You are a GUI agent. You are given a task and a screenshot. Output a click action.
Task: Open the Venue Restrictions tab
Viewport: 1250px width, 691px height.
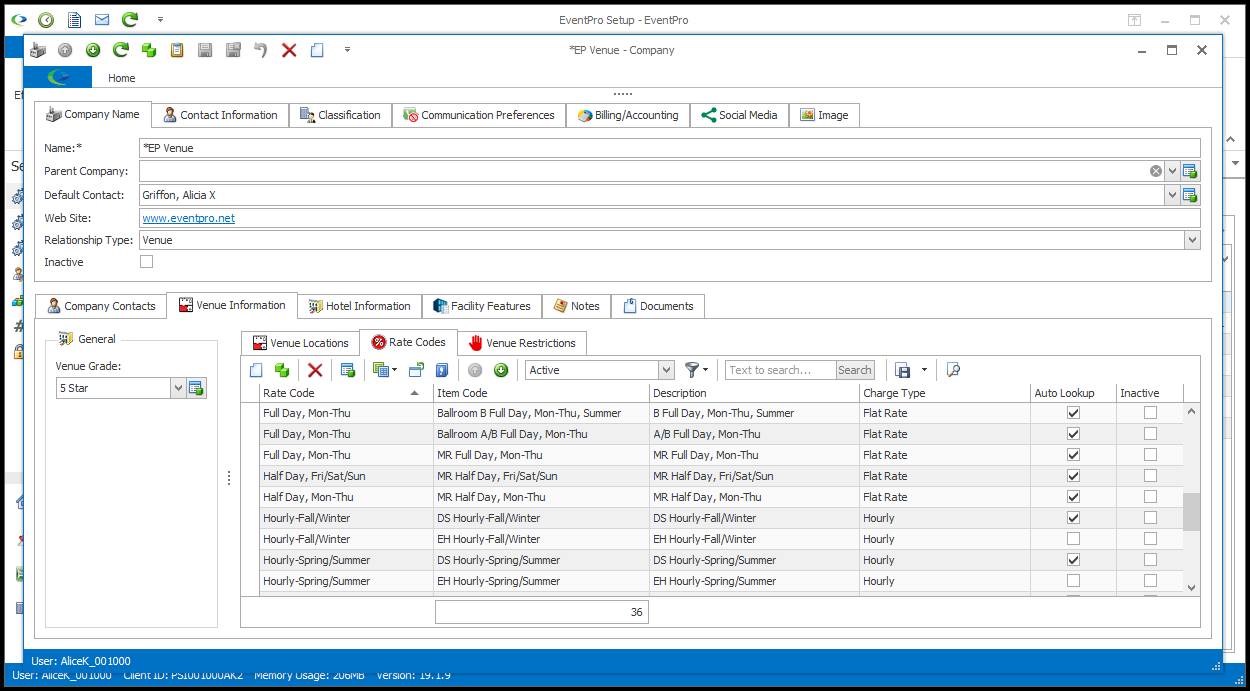click(522, 343)
